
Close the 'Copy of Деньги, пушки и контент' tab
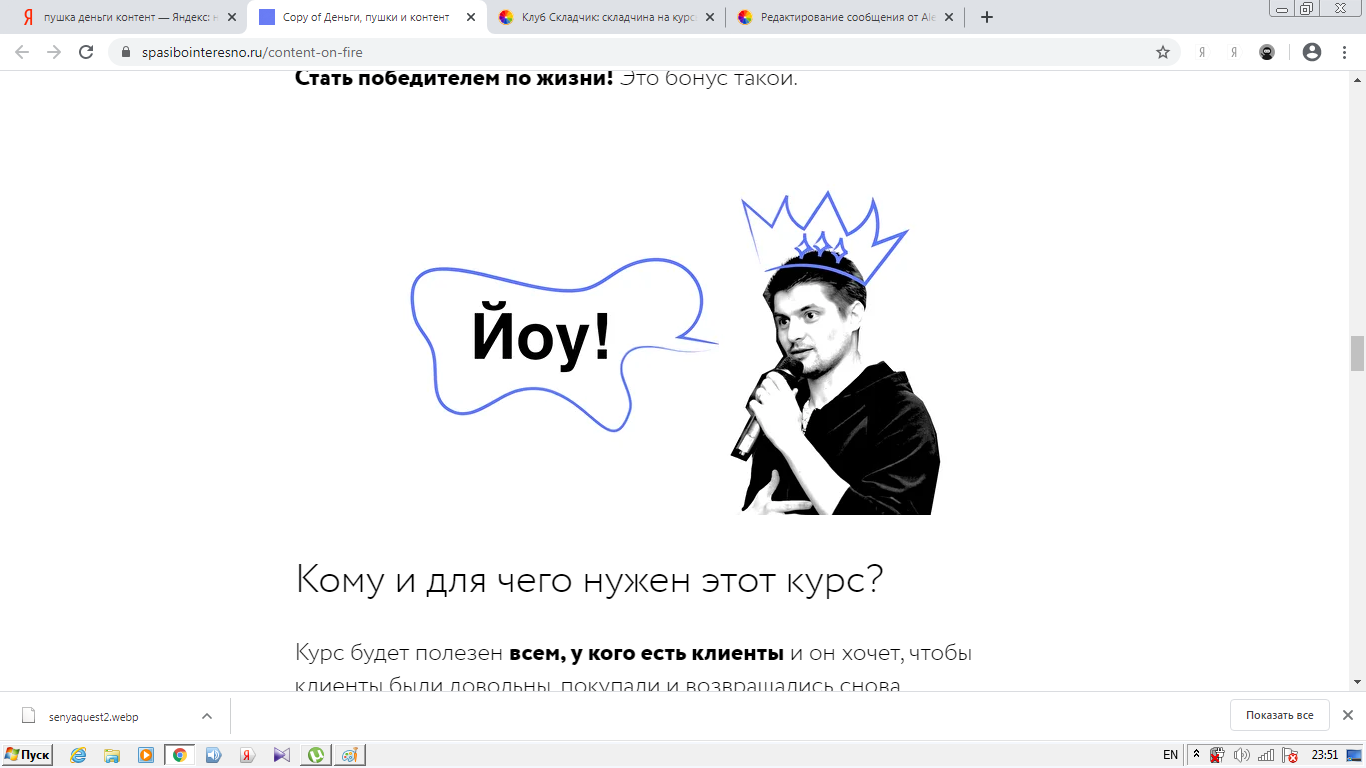click(x=471, y=17)
